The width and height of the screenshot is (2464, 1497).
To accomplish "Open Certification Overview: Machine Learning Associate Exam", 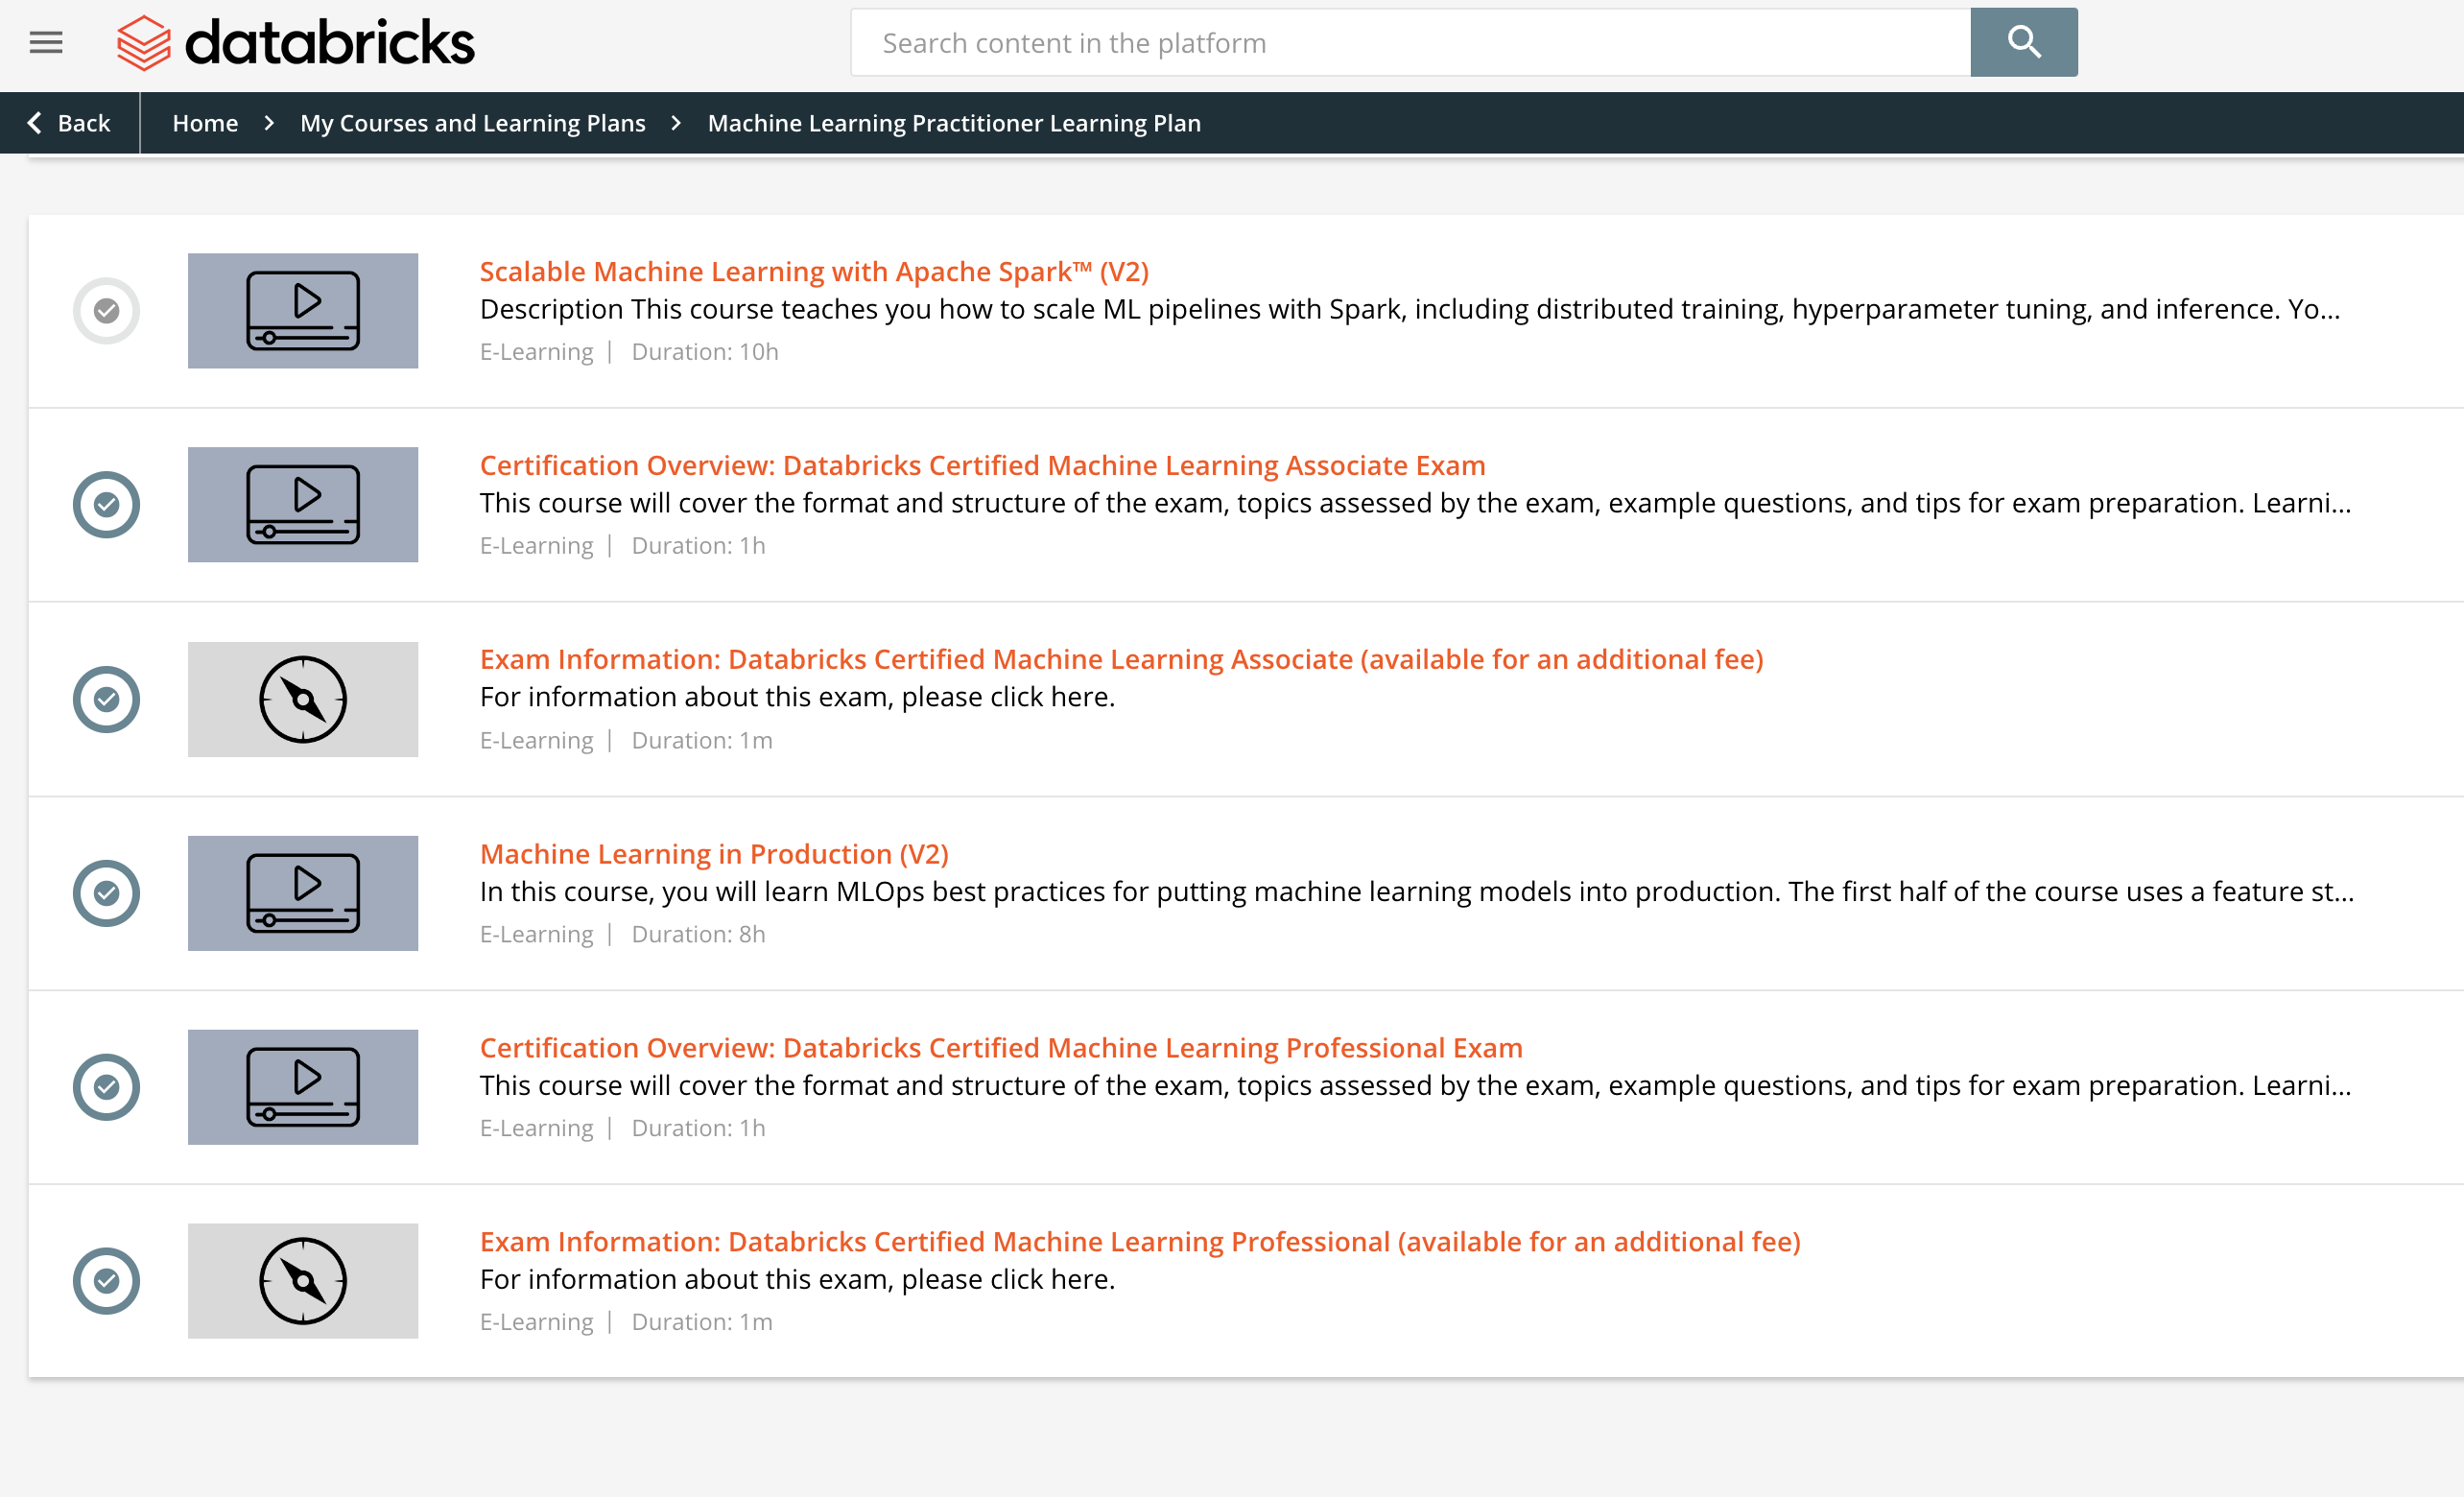I will 982,465.
